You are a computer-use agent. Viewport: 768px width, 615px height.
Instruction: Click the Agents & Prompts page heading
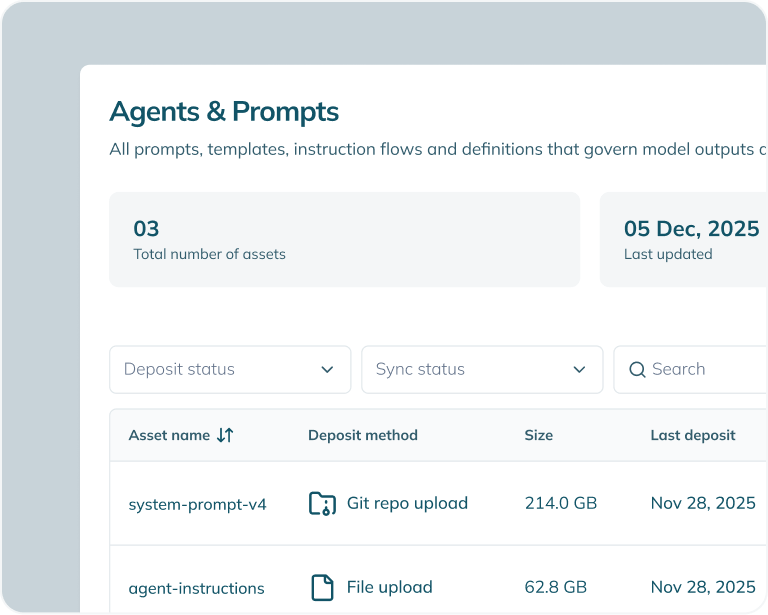[224, 112]
